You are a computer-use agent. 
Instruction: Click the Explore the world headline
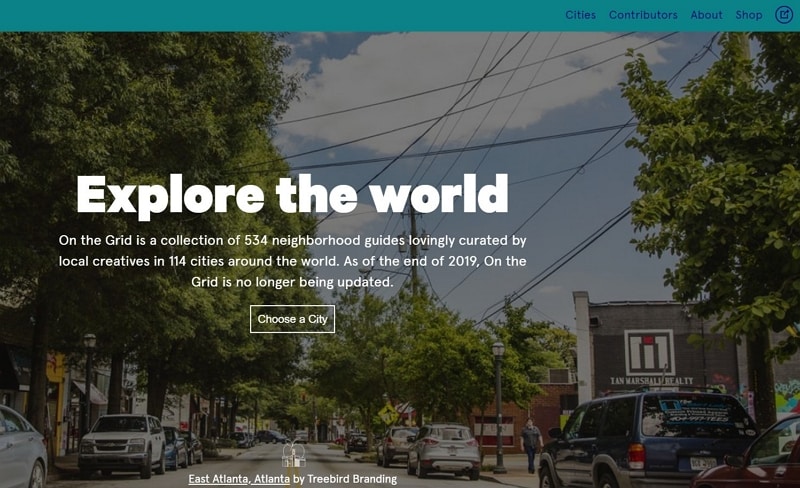click(x=292, y=195)
